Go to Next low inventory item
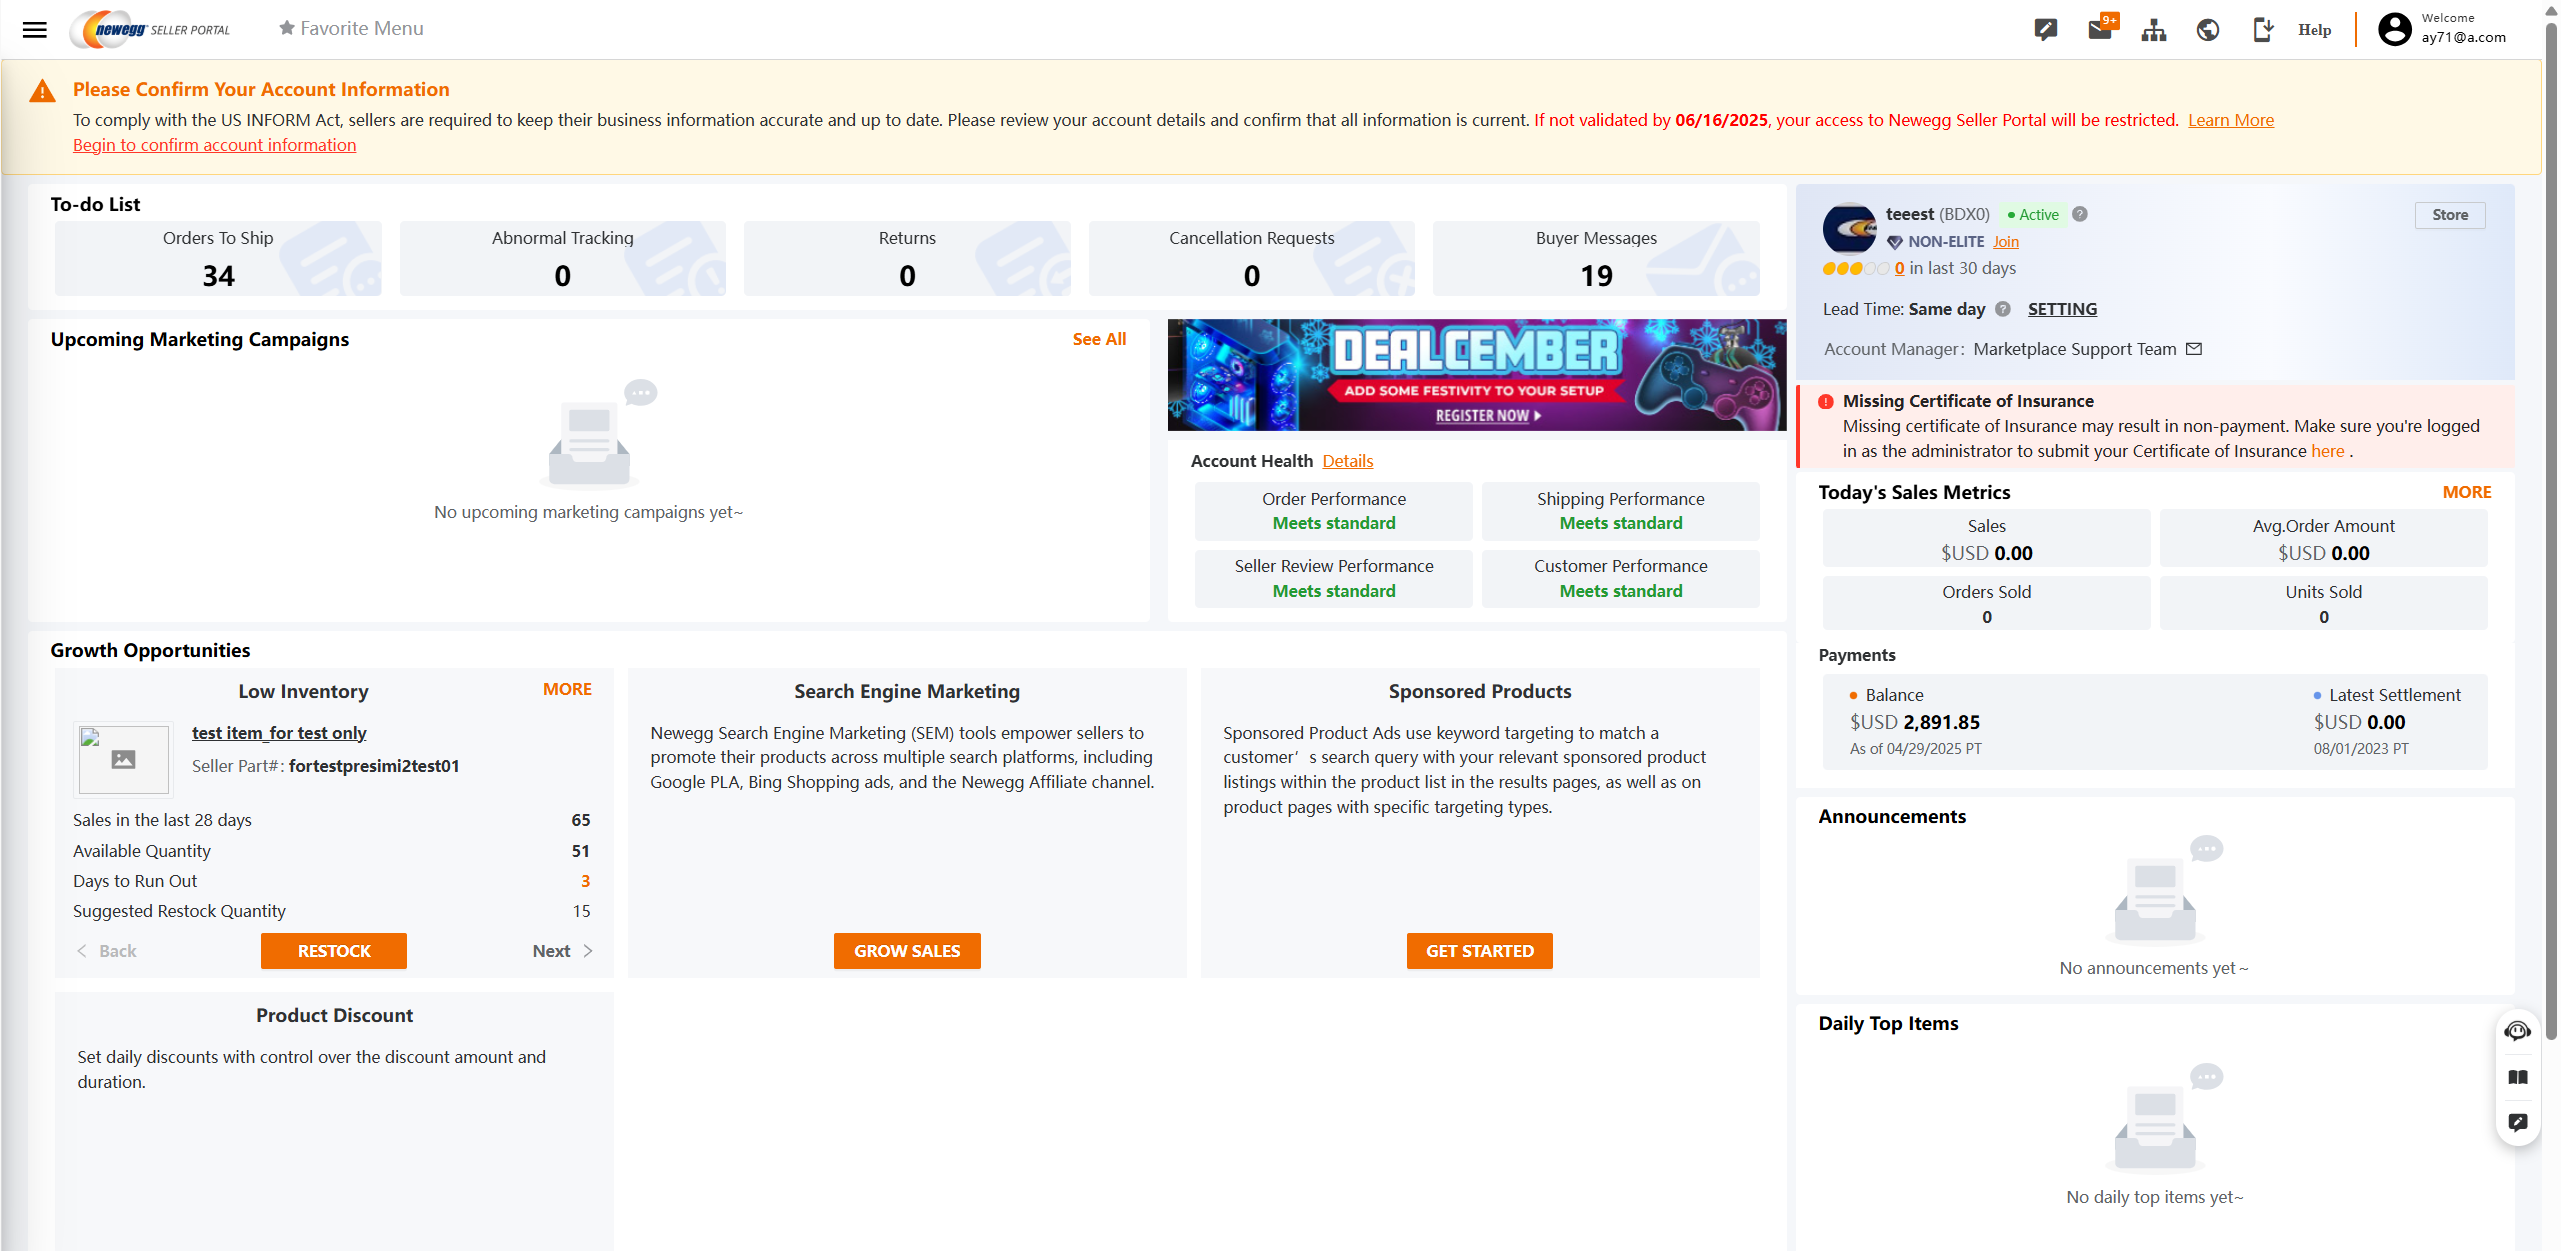2561x1251 pixels. [x=562, y=951]
